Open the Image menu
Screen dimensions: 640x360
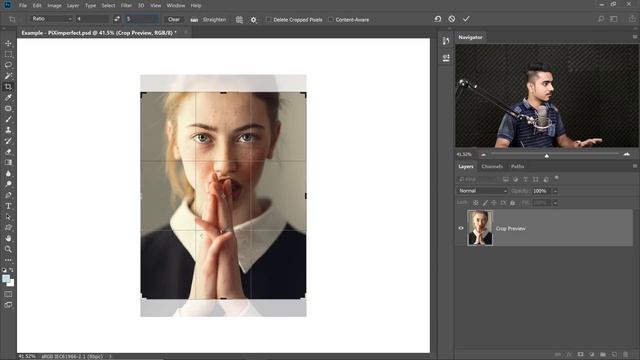click(x=54, y=6)
